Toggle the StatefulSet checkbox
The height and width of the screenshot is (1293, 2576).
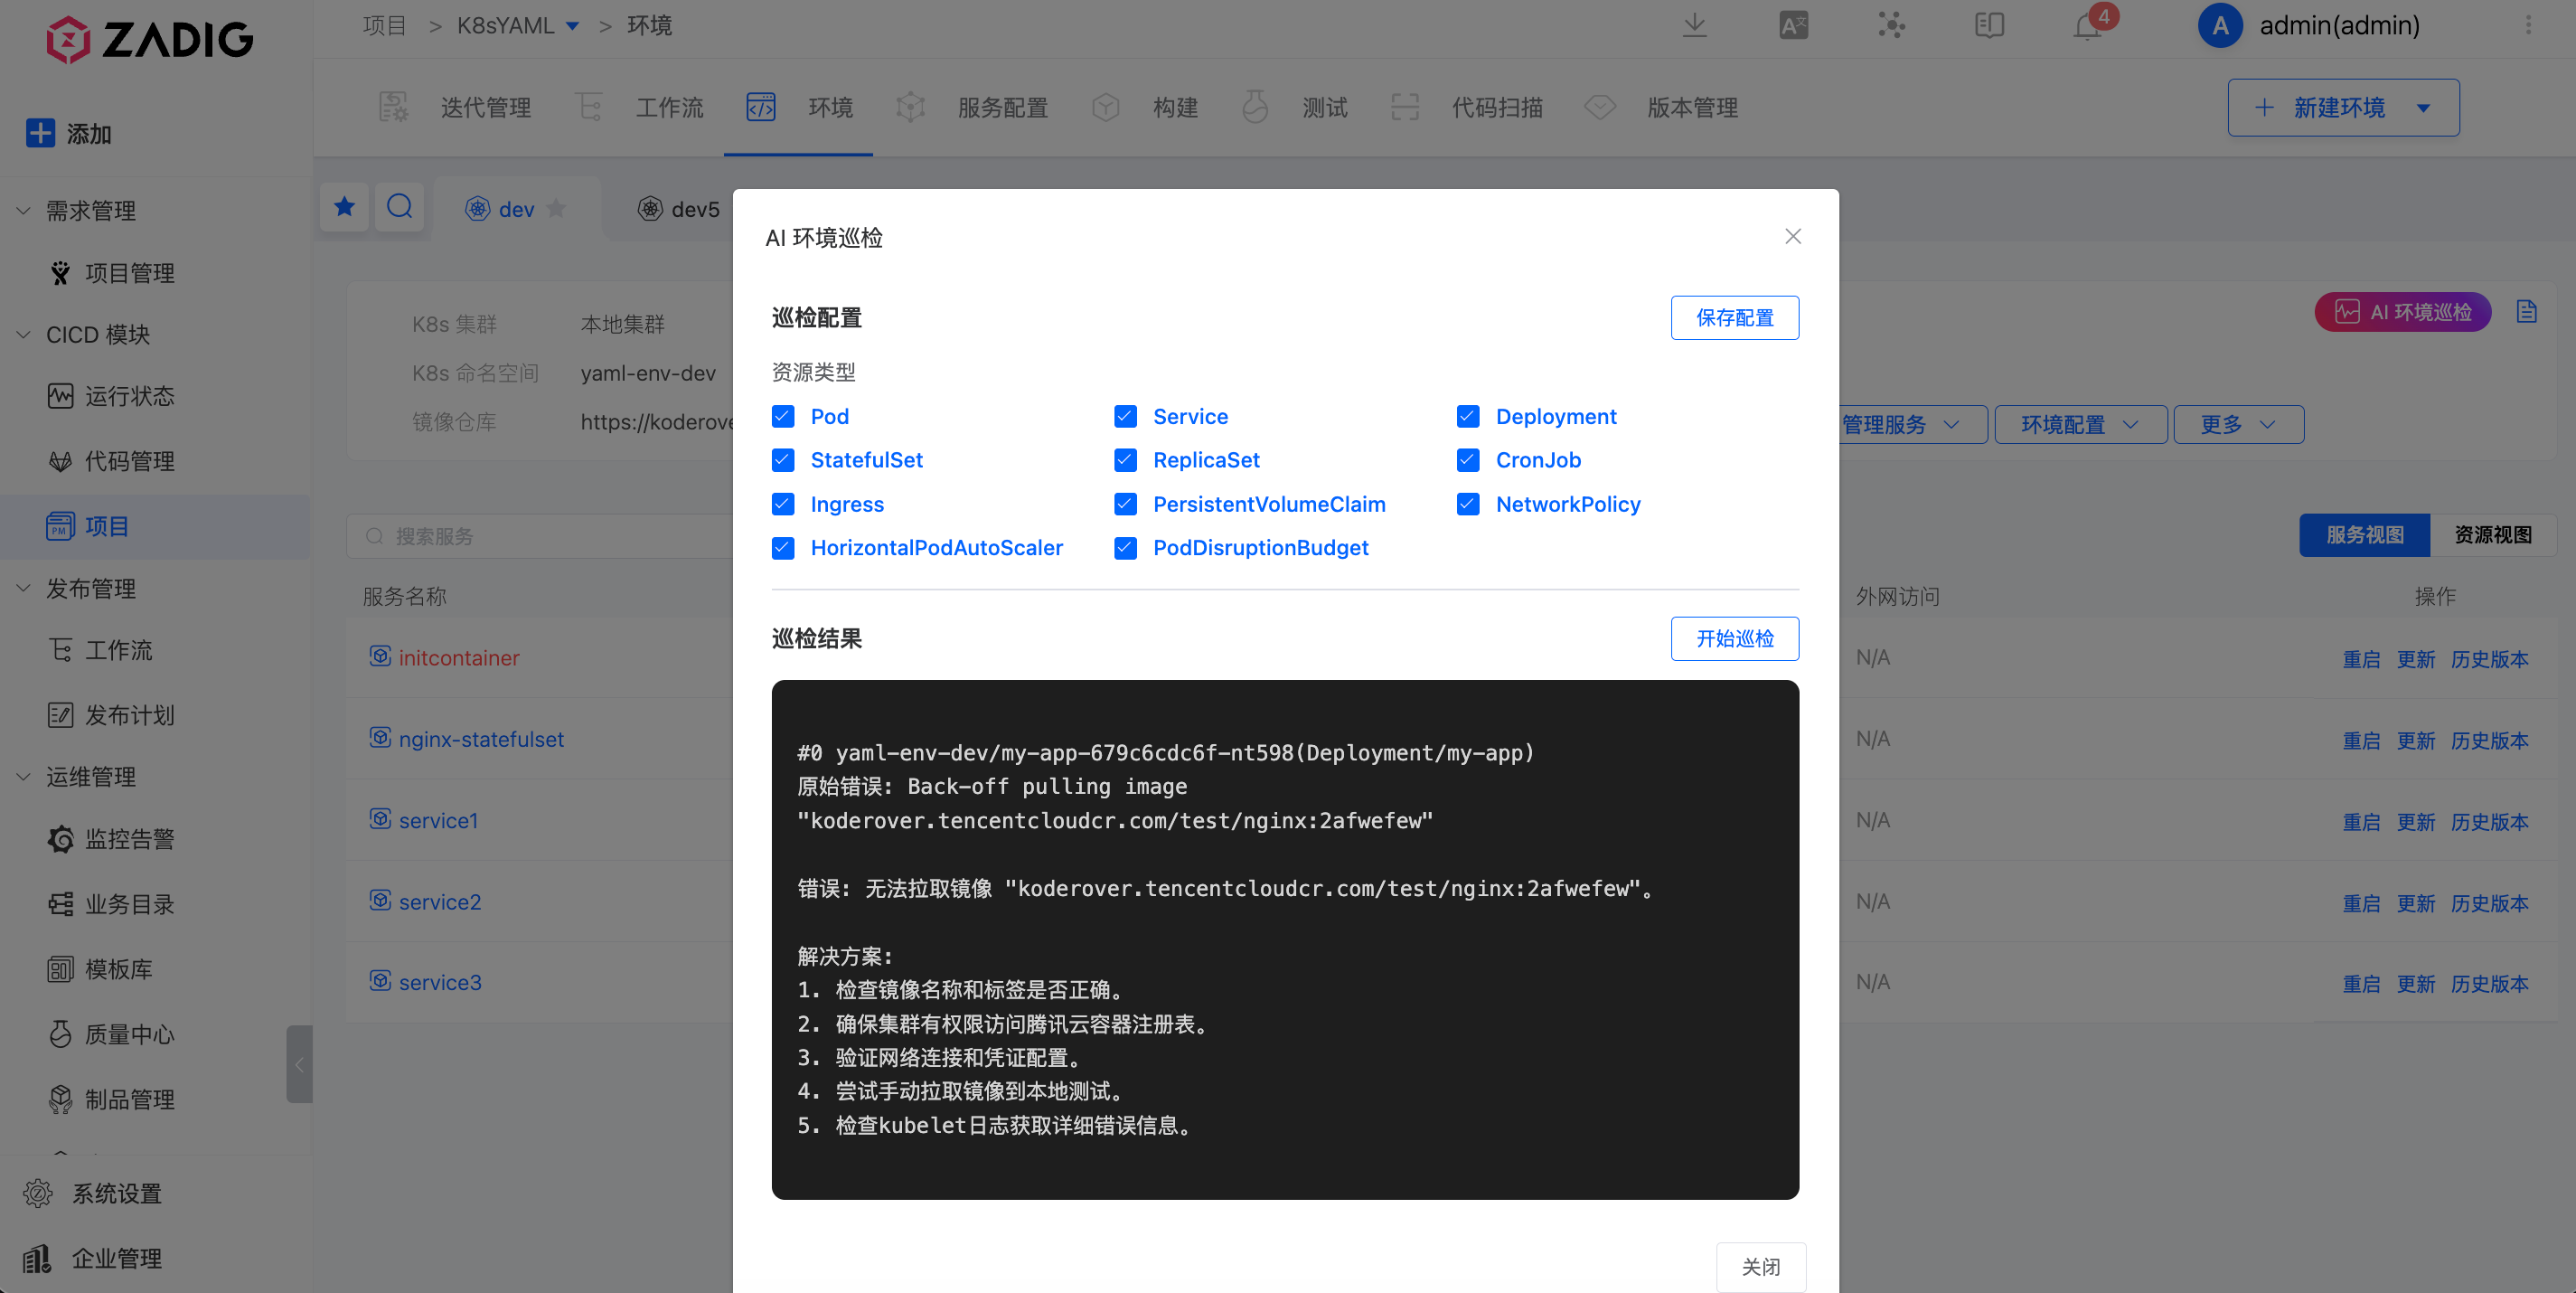783,460
